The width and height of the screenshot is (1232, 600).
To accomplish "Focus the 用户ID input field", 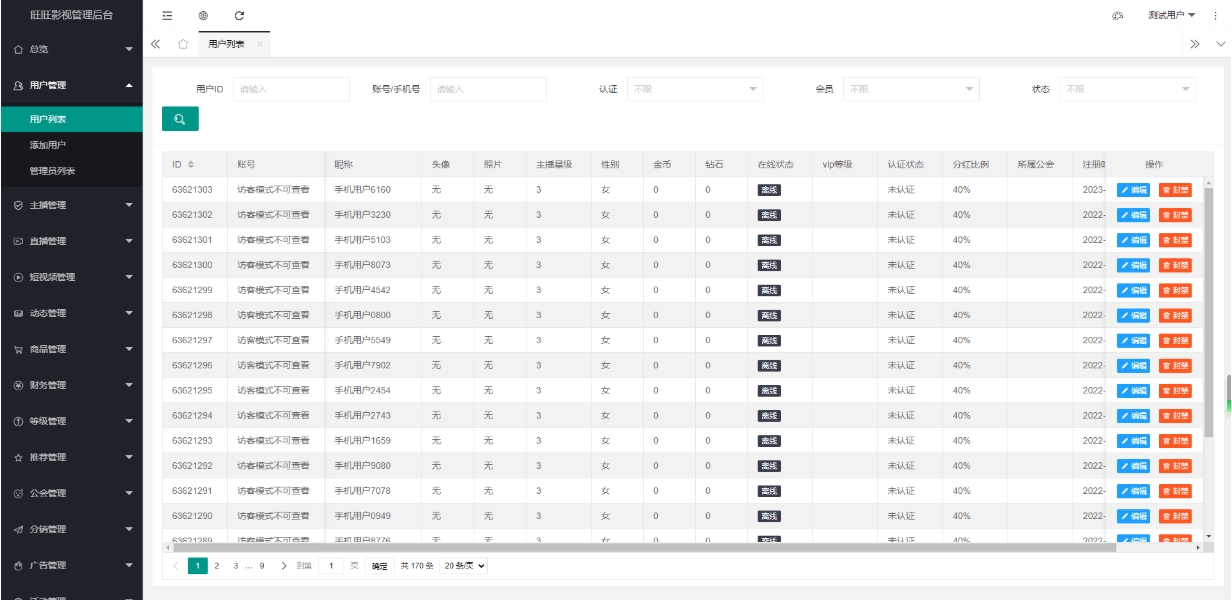I will click(291, 89).
